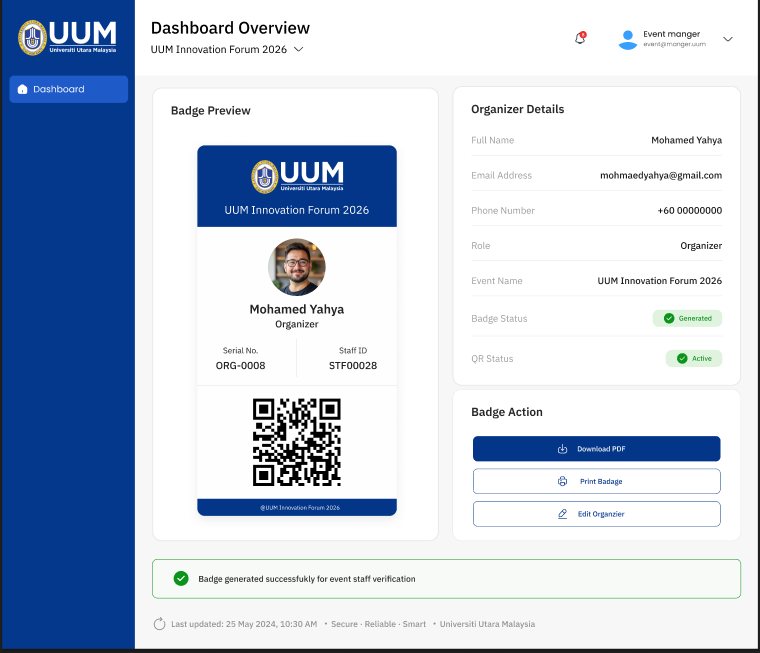
Task: Click the green check icon in Generated status
Action: (x=669, y=319)
